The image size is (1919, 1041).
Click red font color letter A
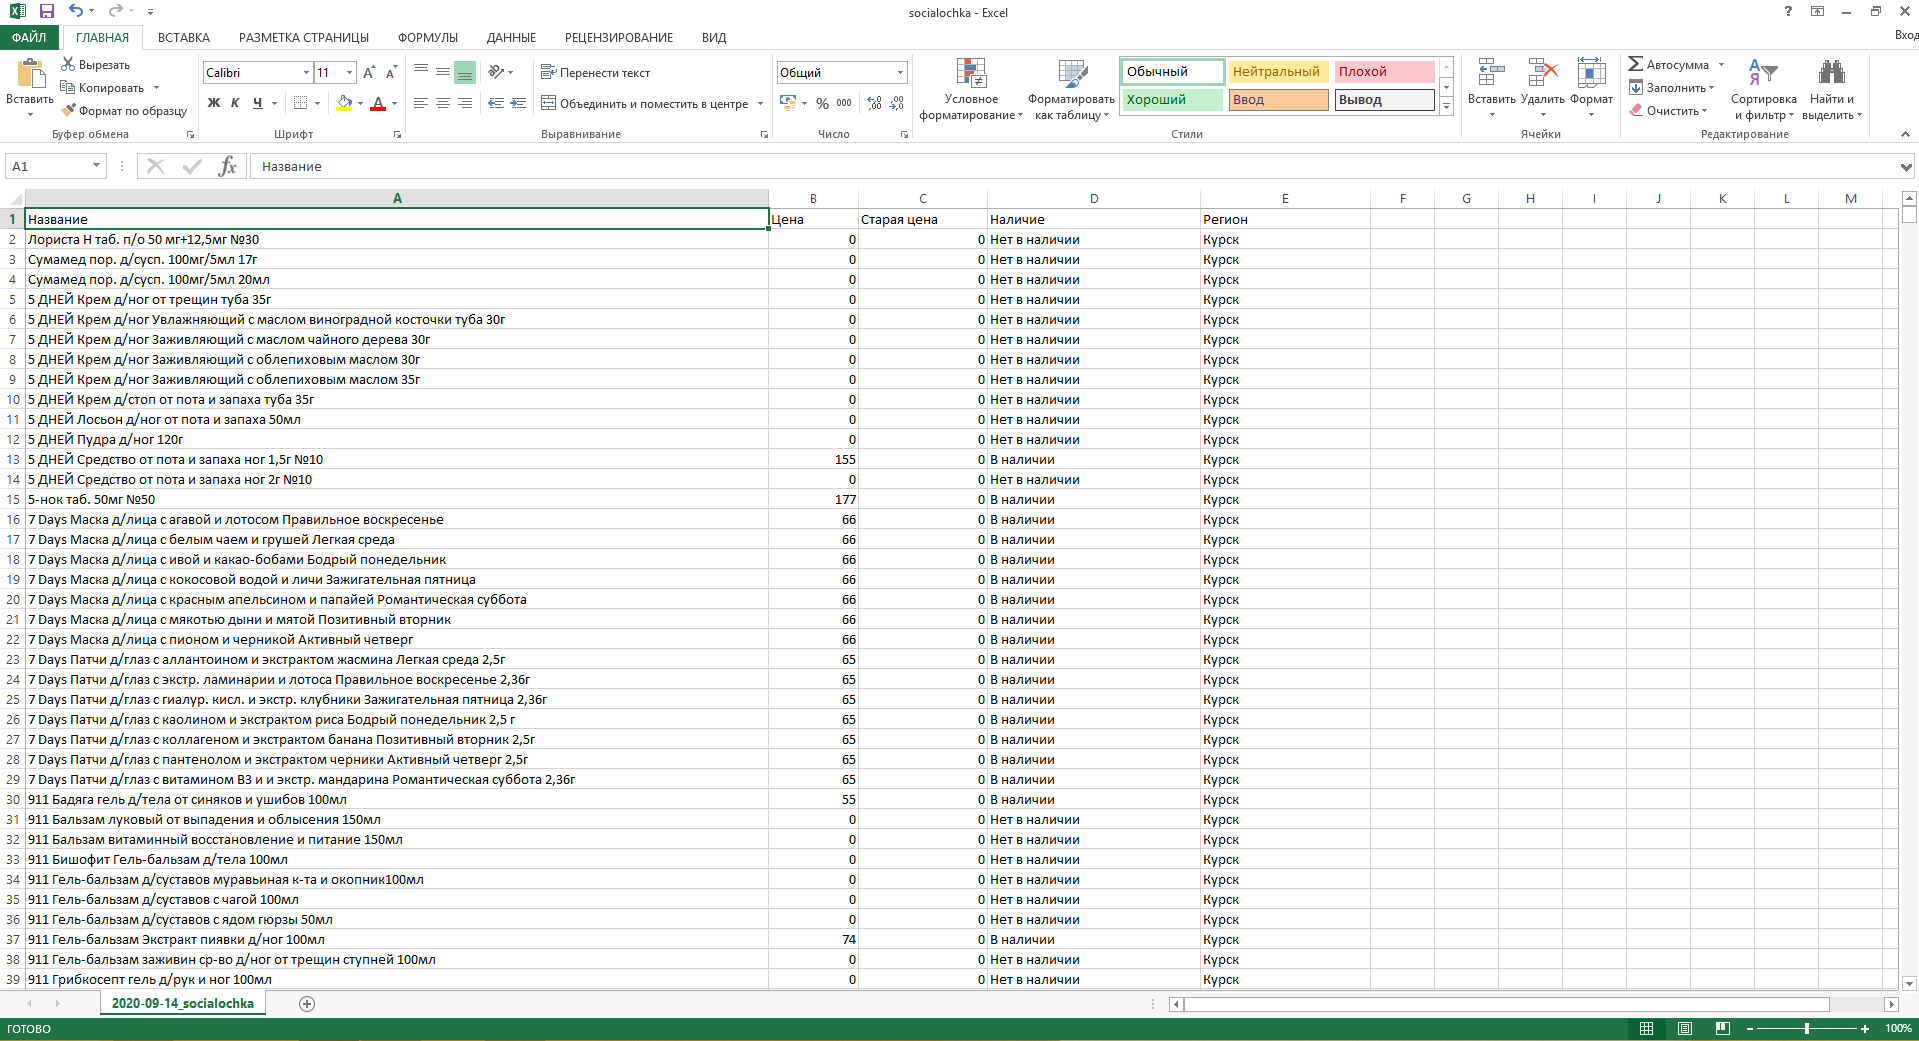point(378,103)
